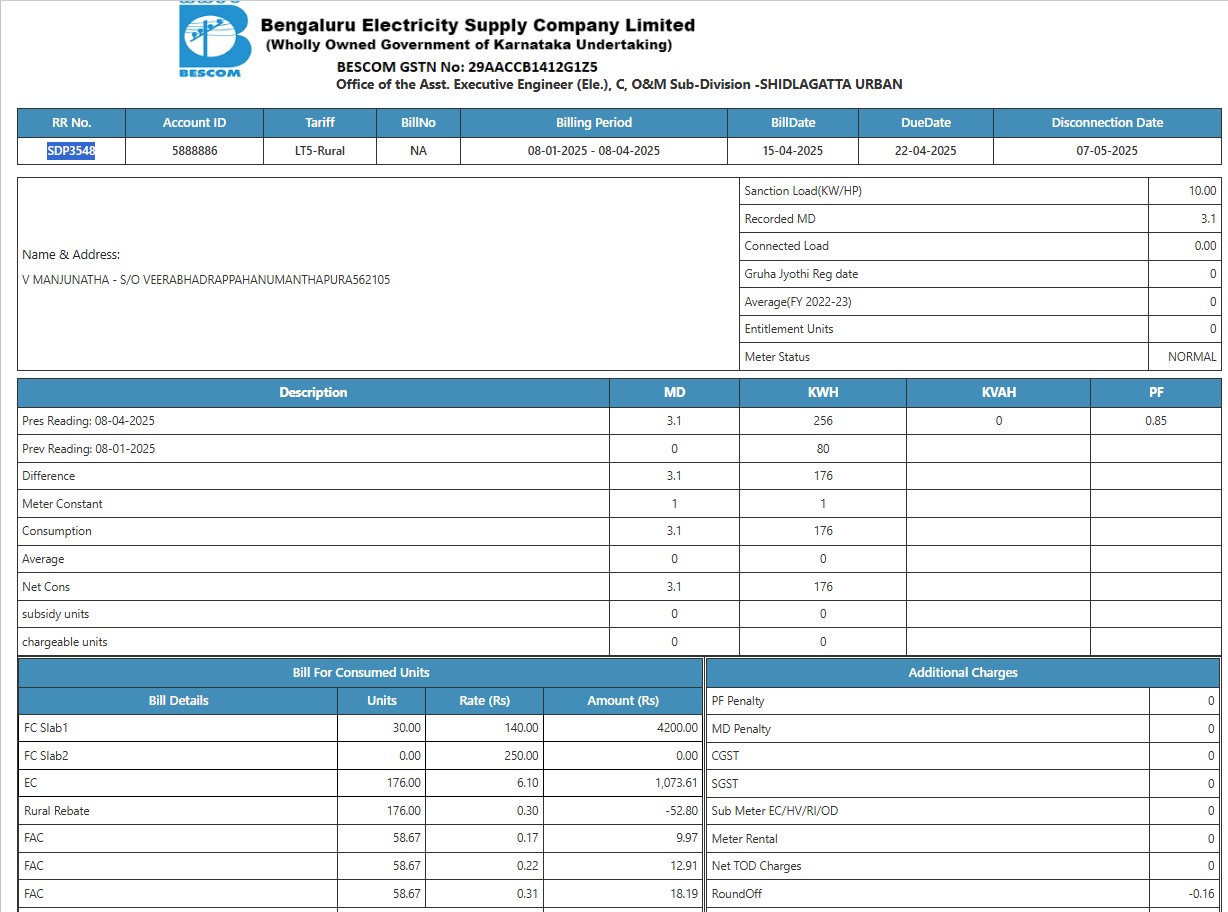Screen dimensions: 1228x912
Task: Click the Bengaluru Electricity Supply Company title
Action: tap(478, 25)
